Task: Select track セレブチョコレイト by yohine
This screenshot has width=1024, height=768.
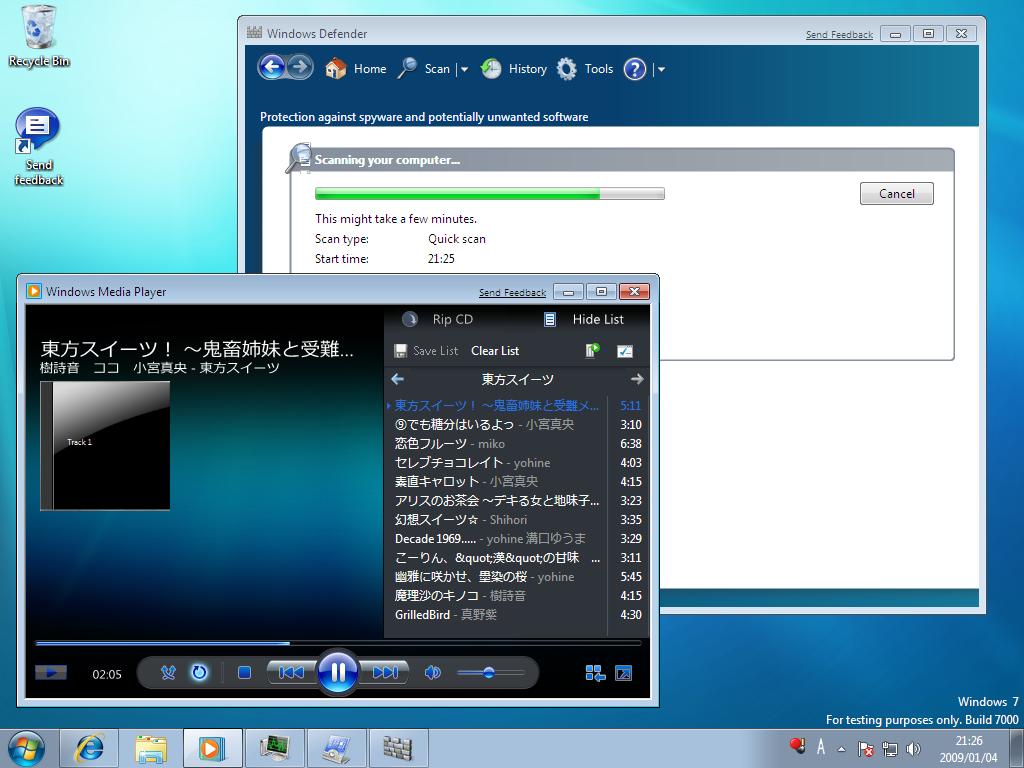Action: (517, 462)
